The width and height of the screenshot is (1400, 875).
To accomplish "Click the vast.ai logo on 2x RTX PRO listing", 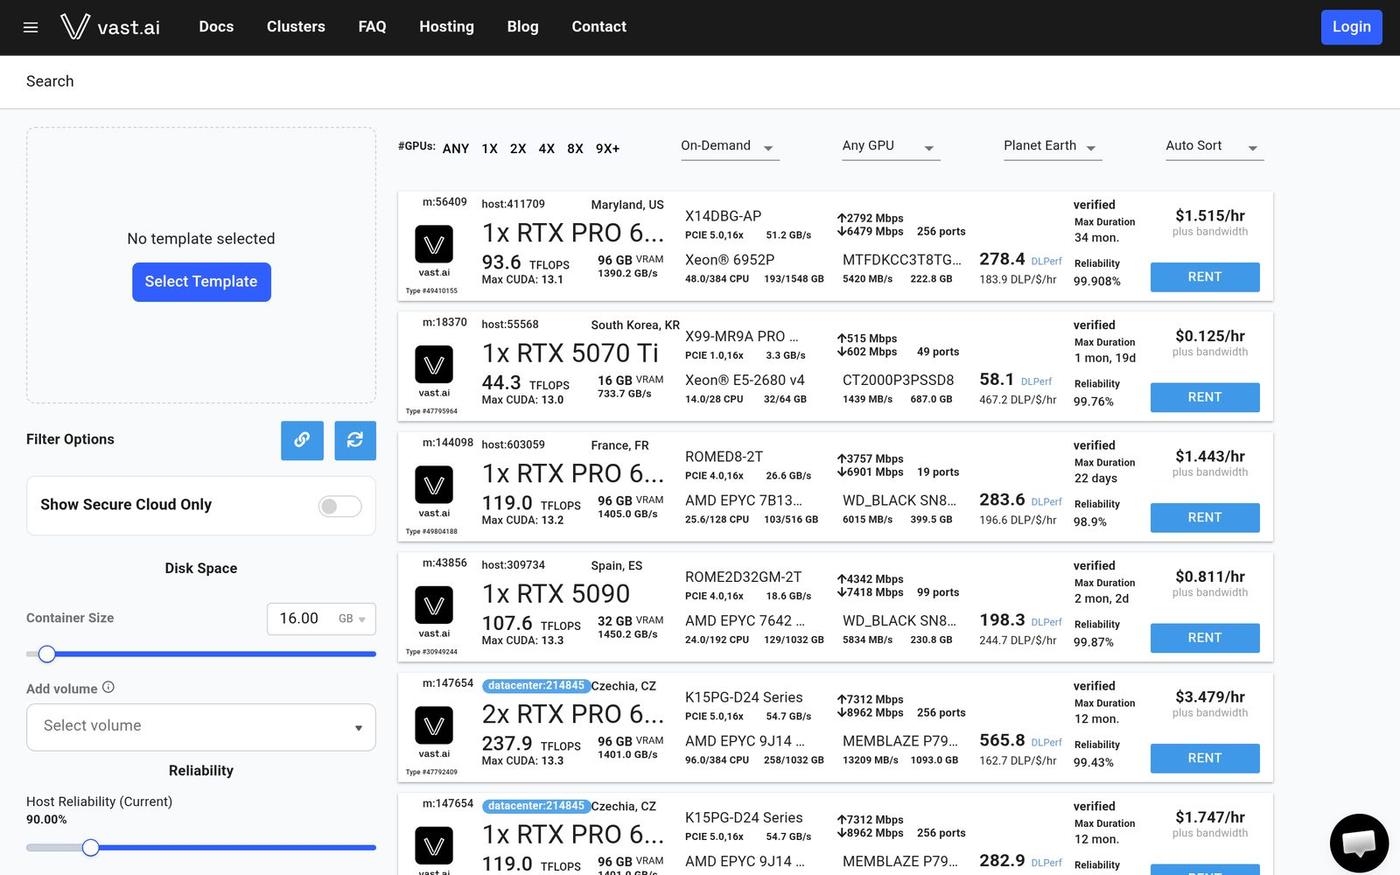I will (x=434, y=726).
